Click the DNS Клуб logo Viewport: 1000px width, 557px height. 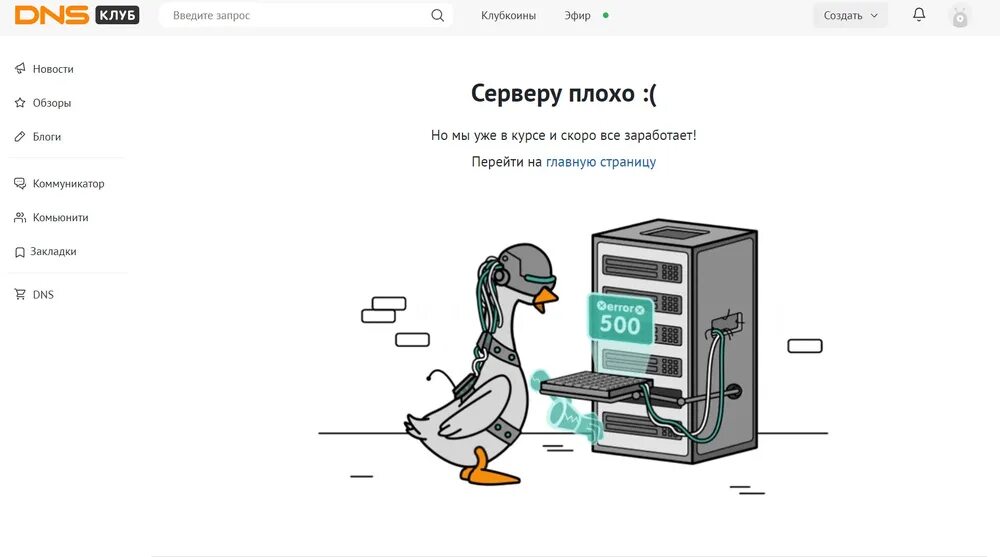77,15
